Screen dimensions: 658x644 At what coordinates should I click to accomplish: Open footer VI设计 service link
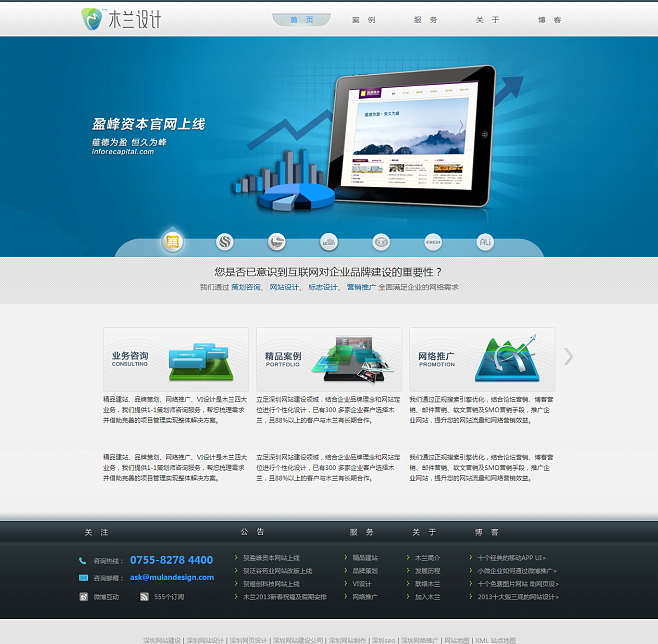362,584
